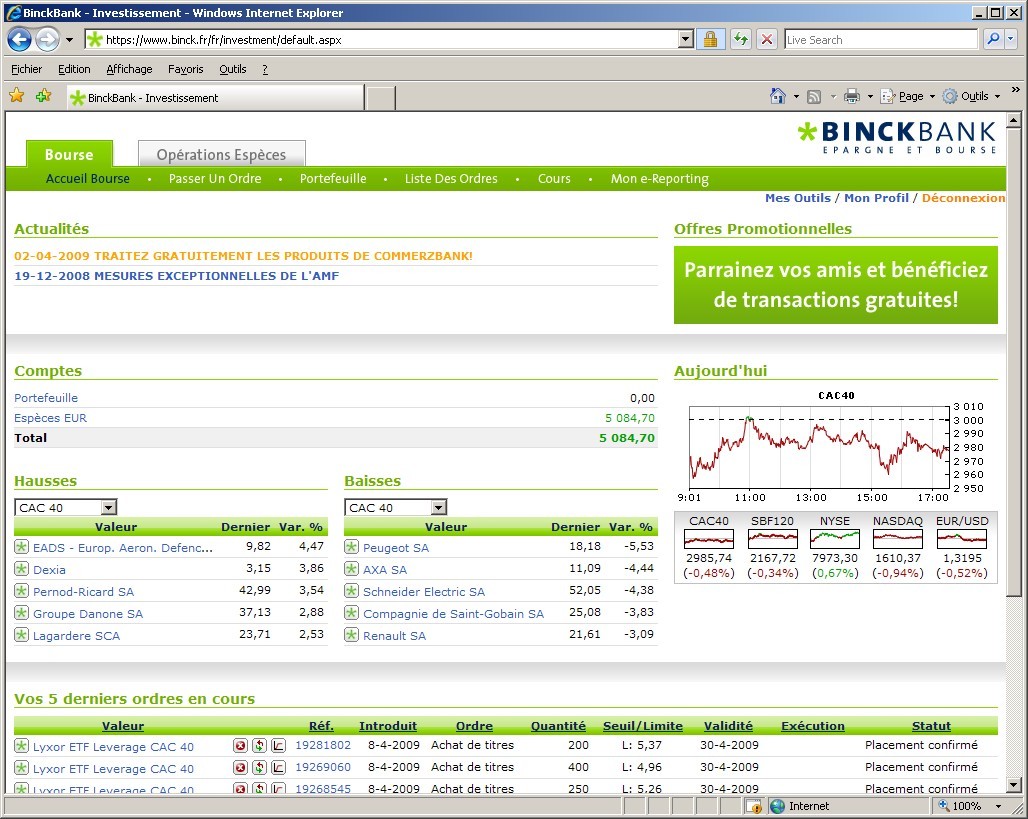Viewport: 1028px width, 819px height.
Task: Click the browser Back arrow button
Action: coord(20,39)
